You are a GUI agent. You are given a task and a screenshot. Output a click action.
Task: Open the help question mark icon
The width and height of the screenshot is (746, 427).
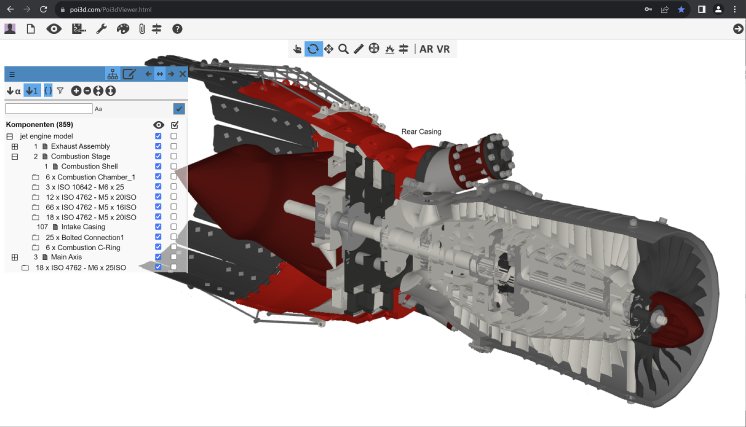[177, 29]
